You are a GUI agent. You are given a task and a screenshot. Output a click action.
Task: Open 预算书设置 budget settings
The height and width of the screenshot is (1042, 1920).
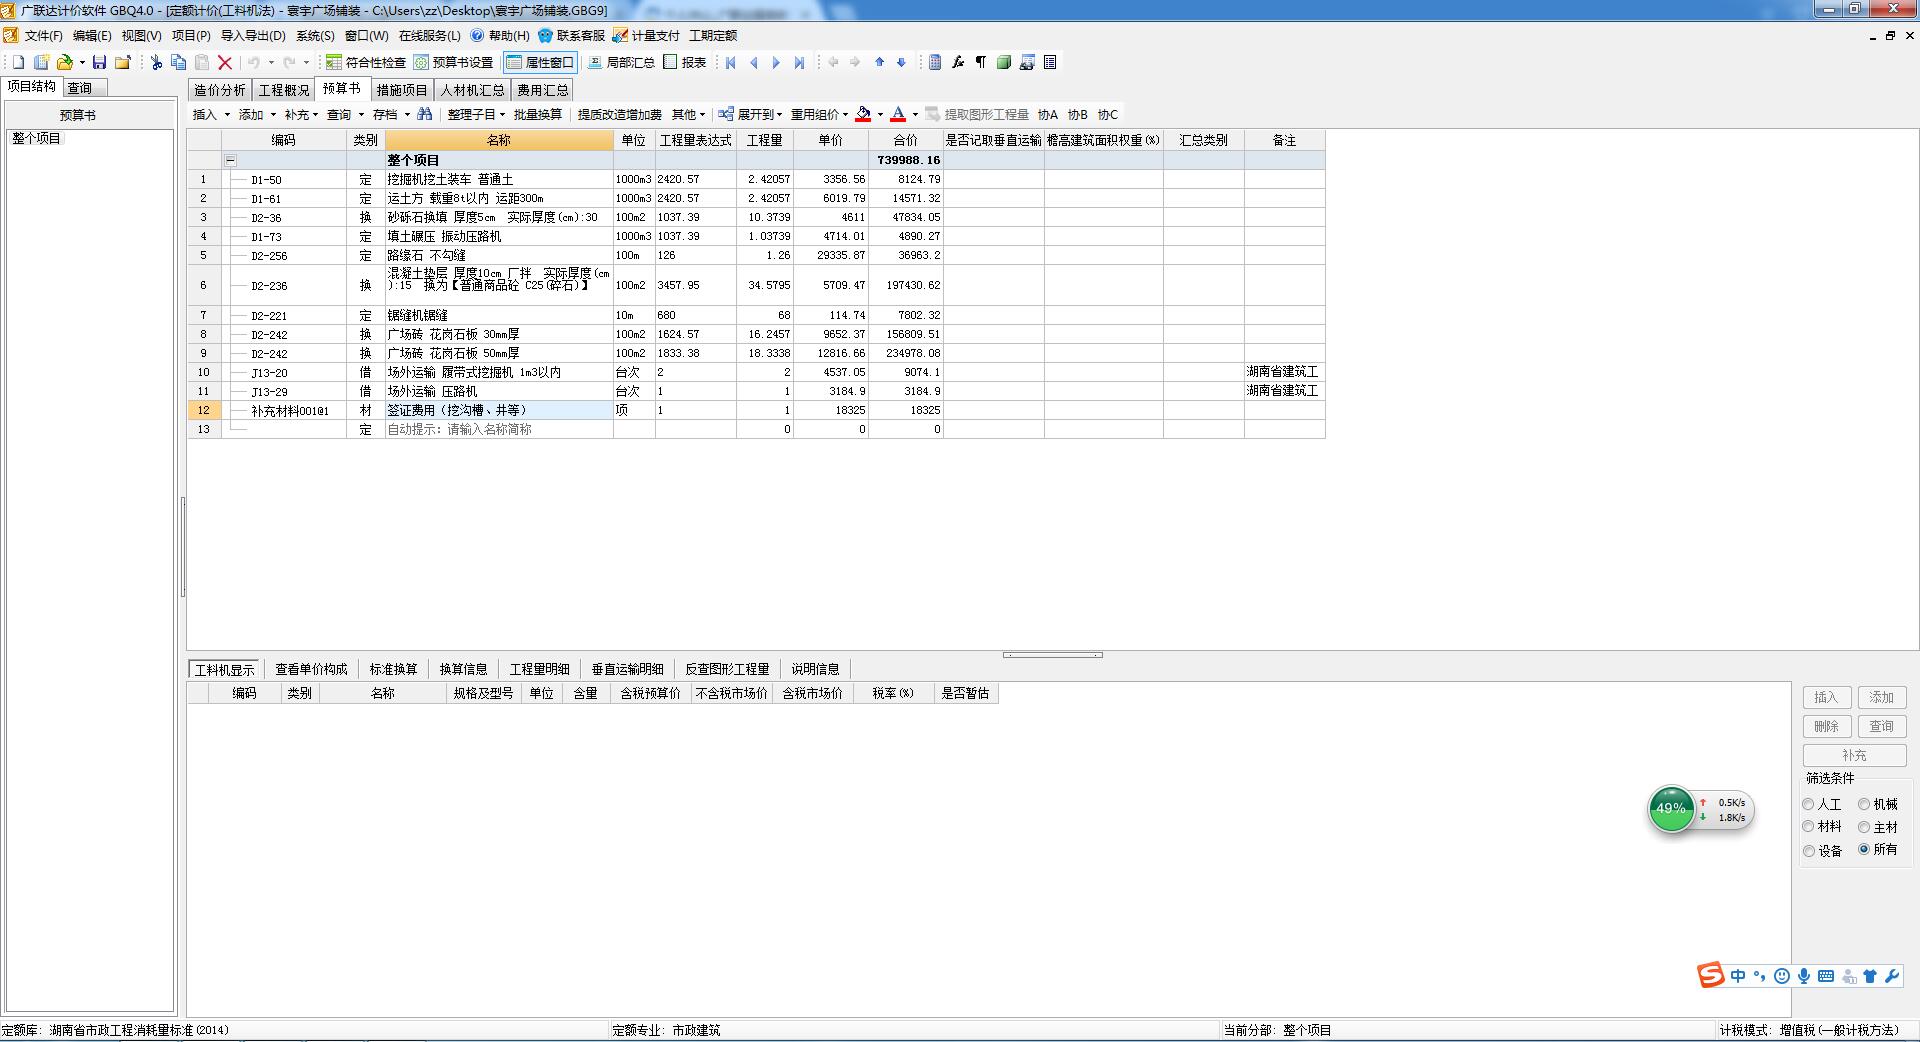(454, 62)
